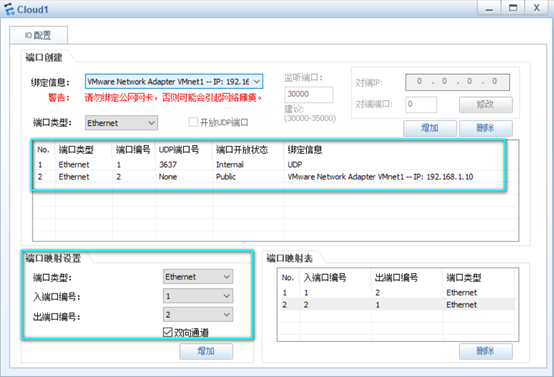Uncheck the 双向通道 checkbox
The width and height of the screenshot is (554, 377).
tap(167, 332)
